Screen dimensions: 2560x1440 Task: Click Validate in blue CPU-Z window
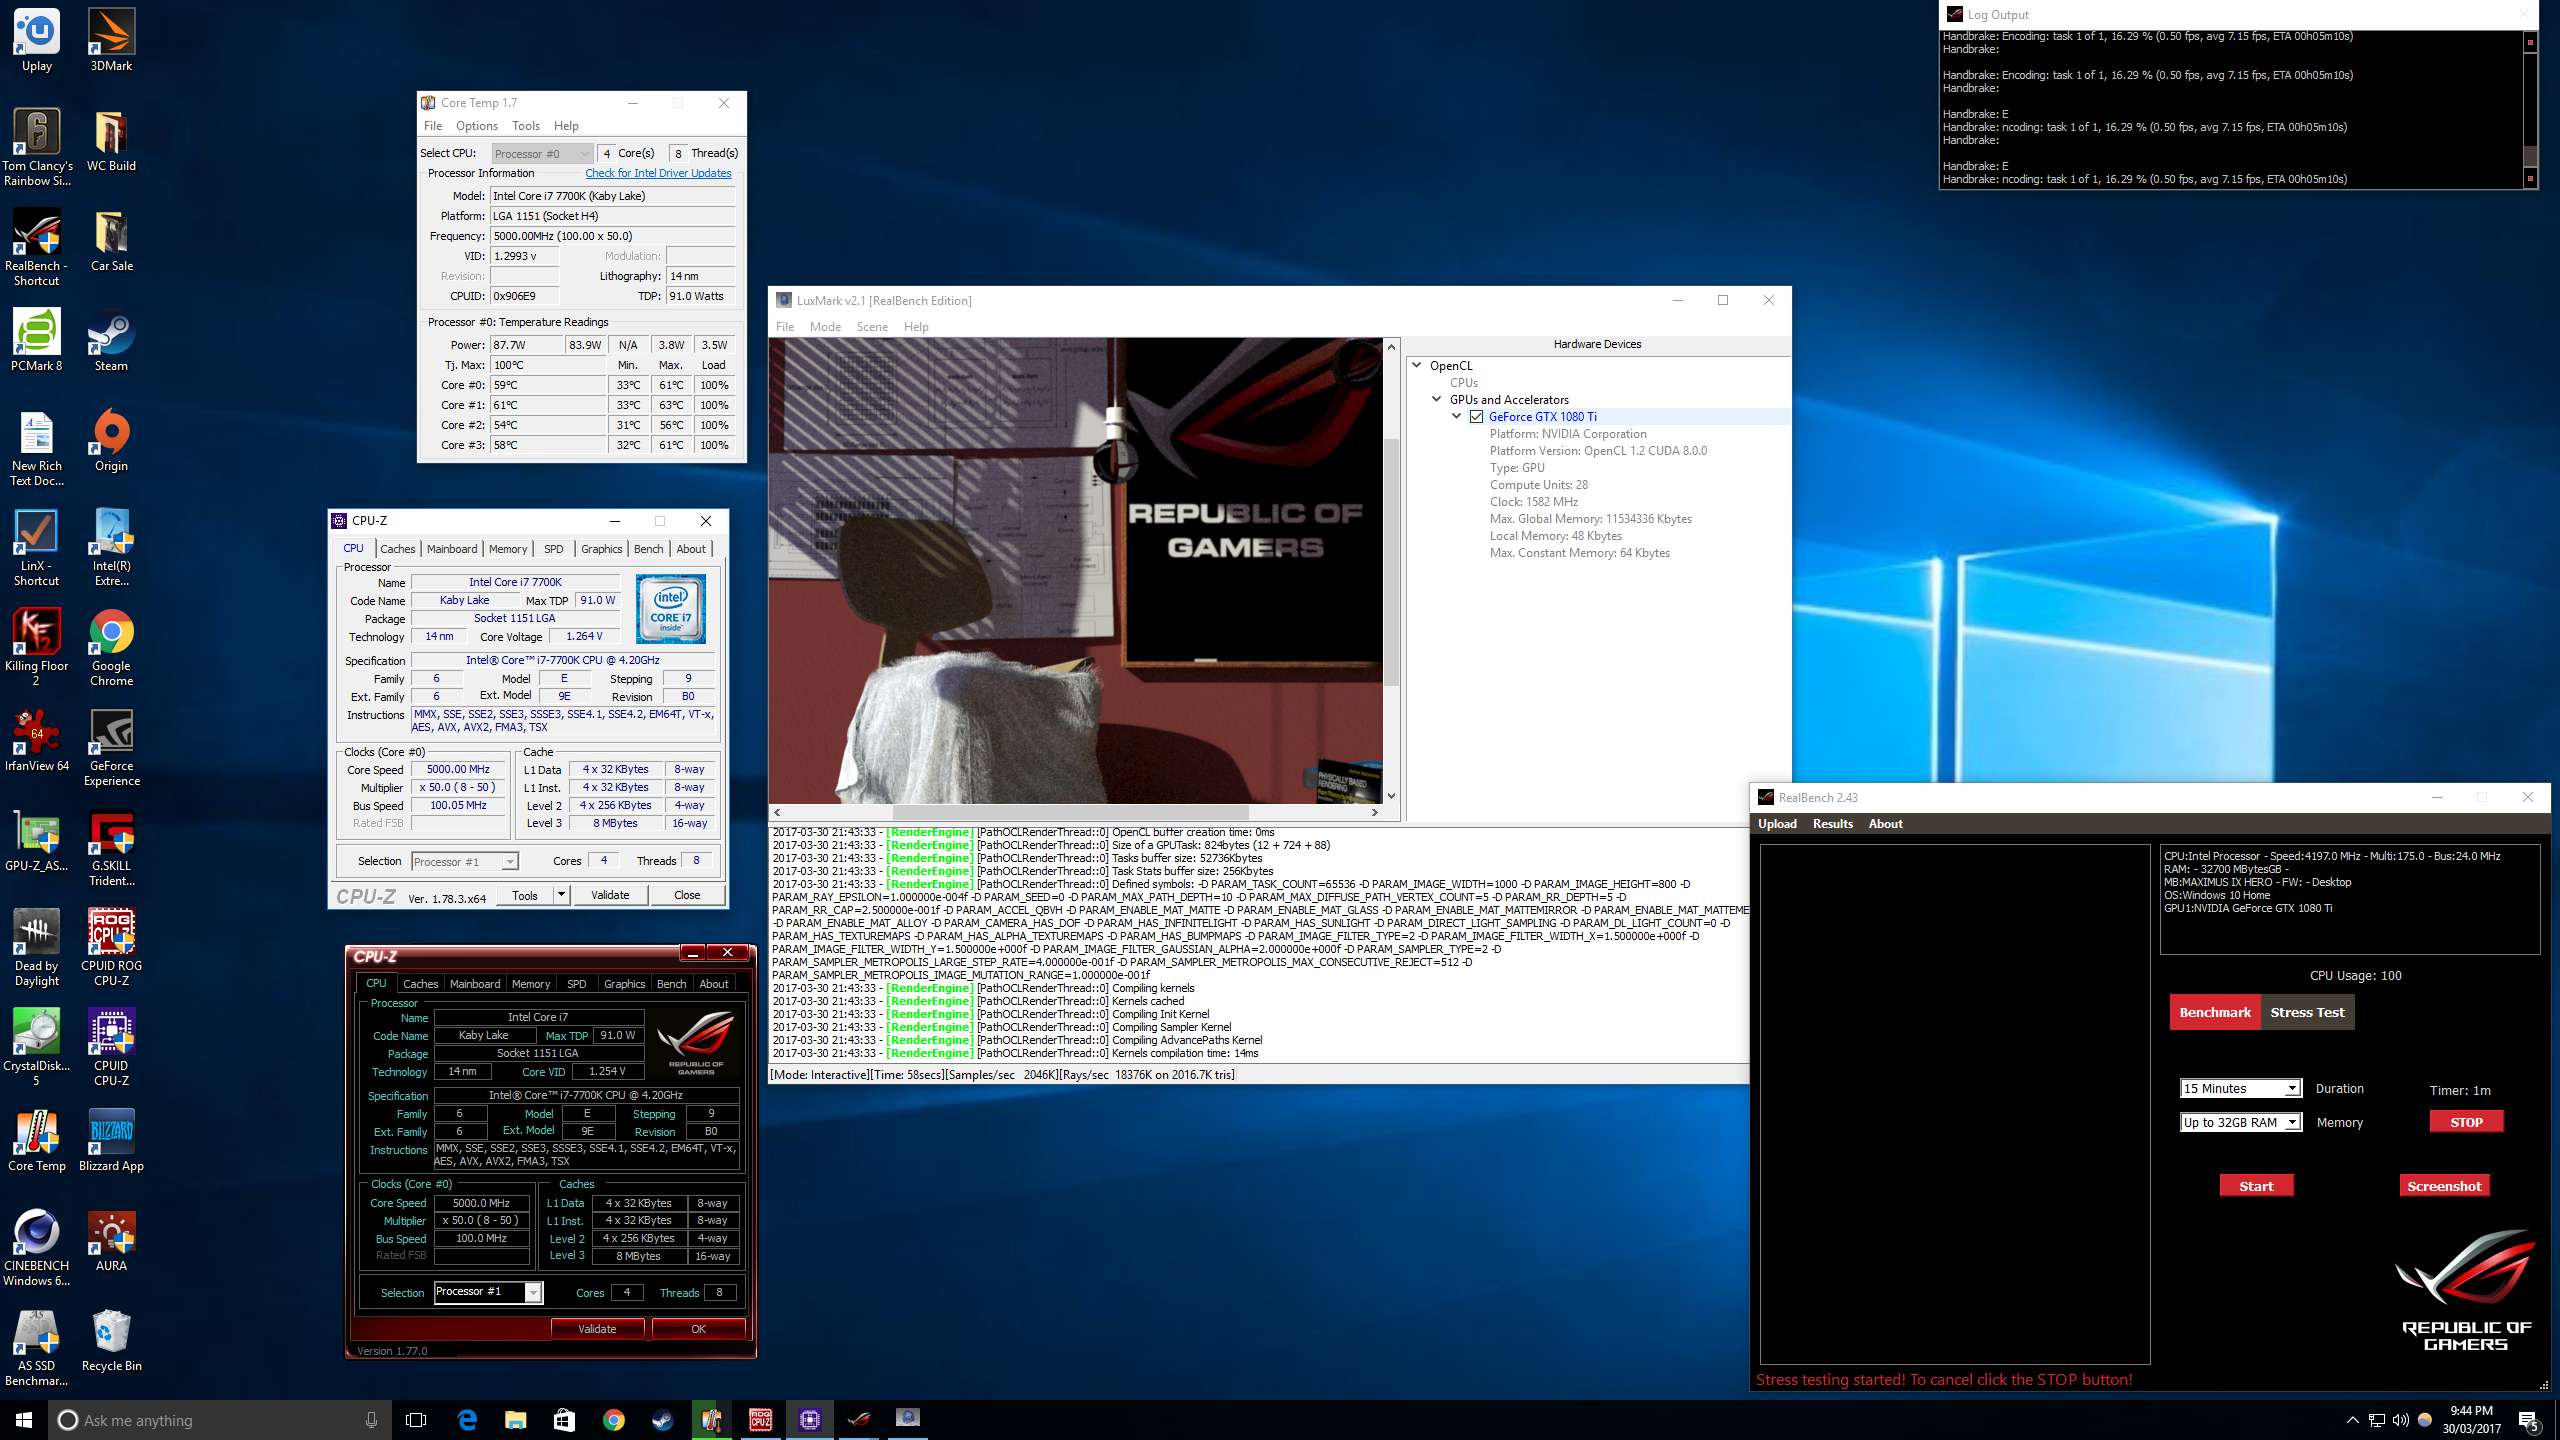[x=610, y=895]
